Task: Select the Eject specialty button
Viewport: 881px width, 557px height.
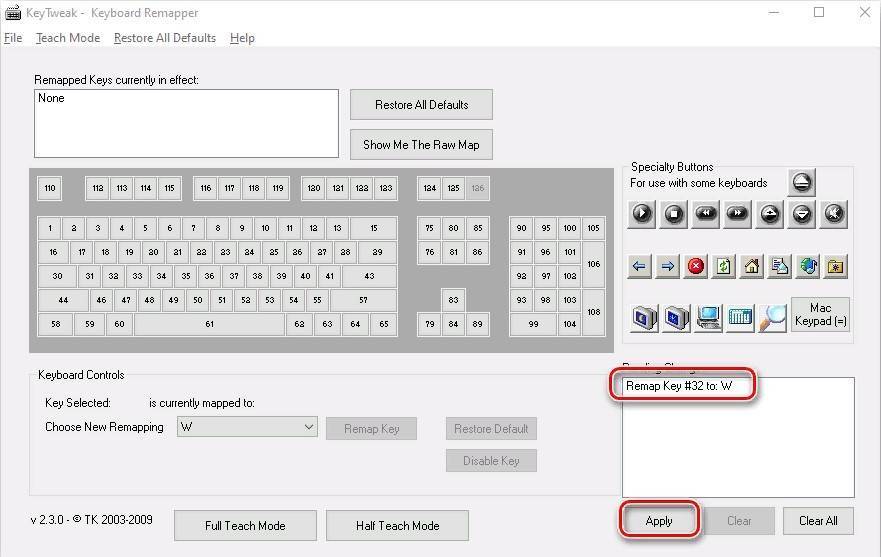Action: (802, 183)
